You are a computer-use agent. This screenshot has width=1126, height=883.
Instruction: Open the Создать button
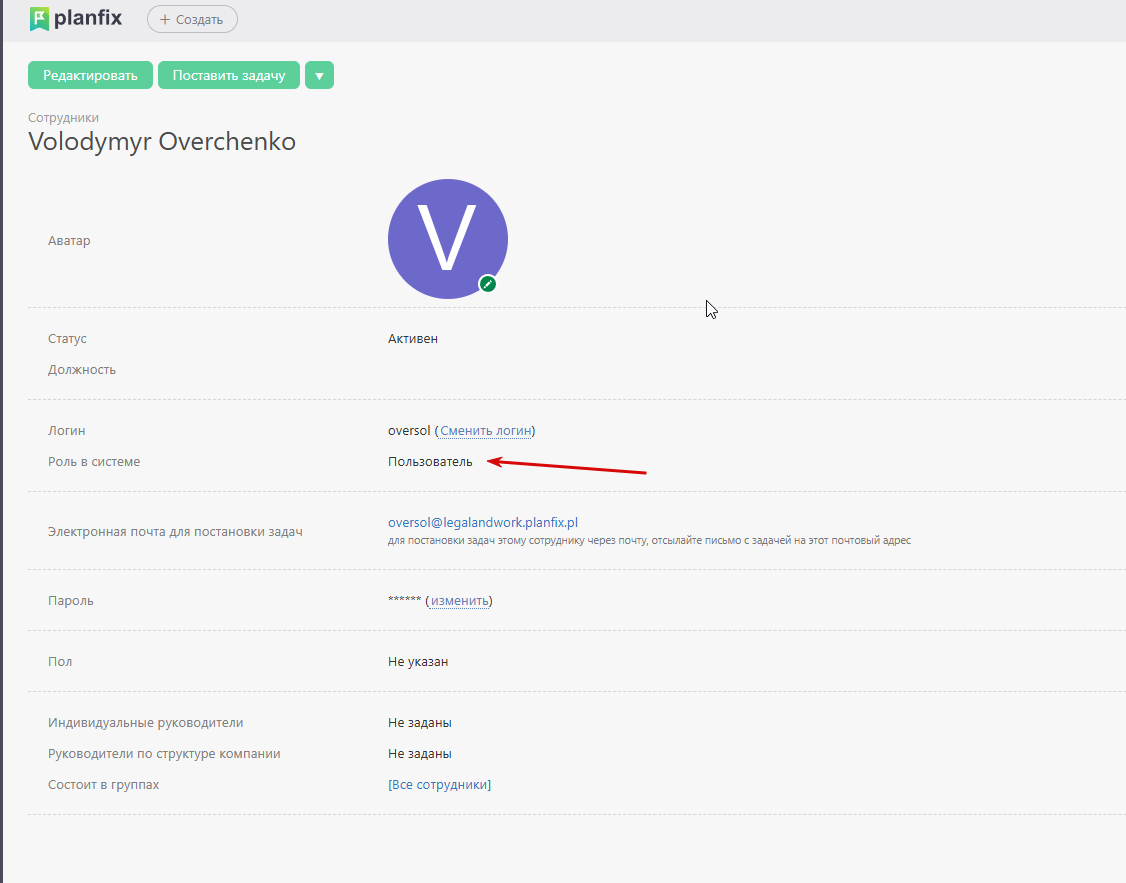pyautogui.click(x=192, y=19)
